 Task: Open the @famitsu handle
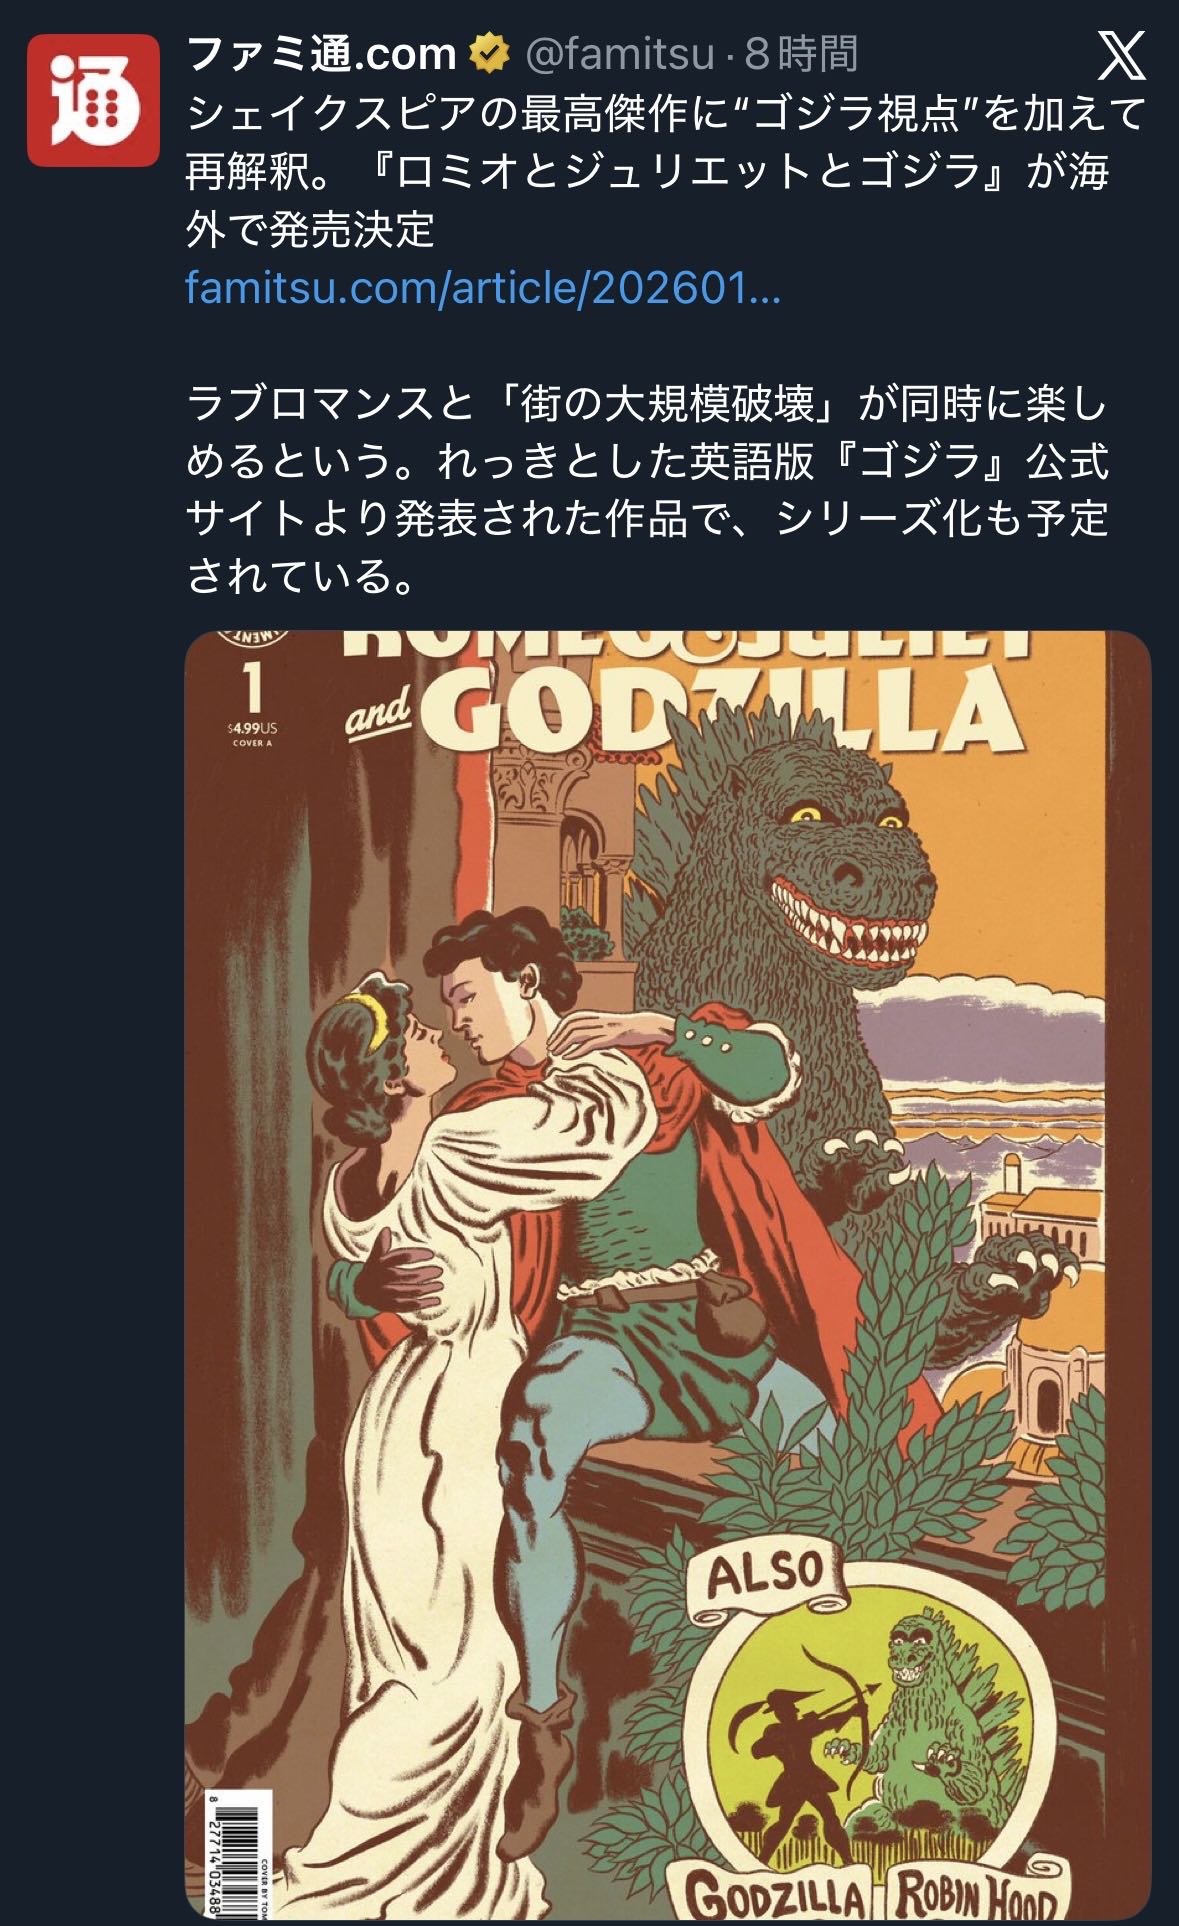pyautogui.click(x=620, y=54)
